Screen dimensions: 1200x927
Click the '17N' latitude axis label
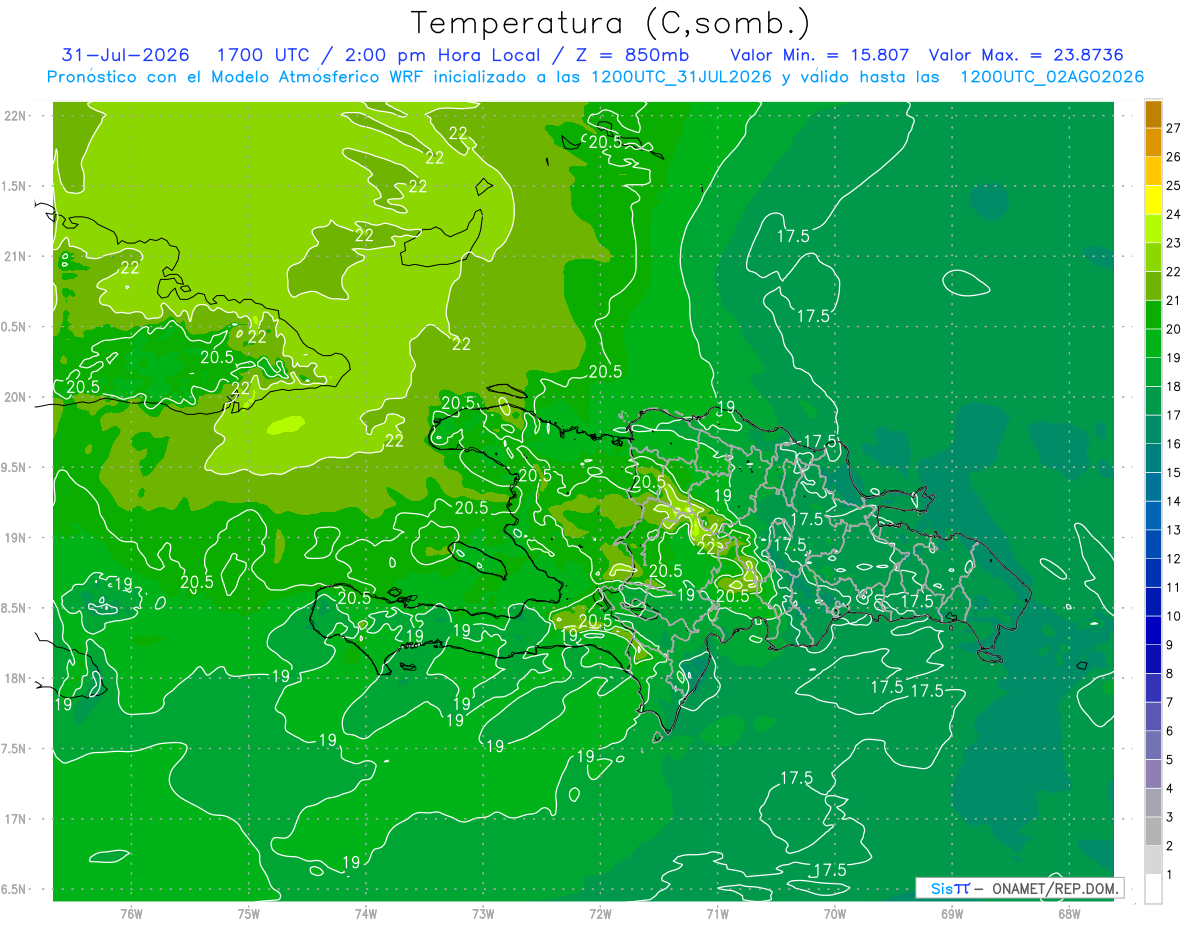pyautogui.click(x=15, y=819)
